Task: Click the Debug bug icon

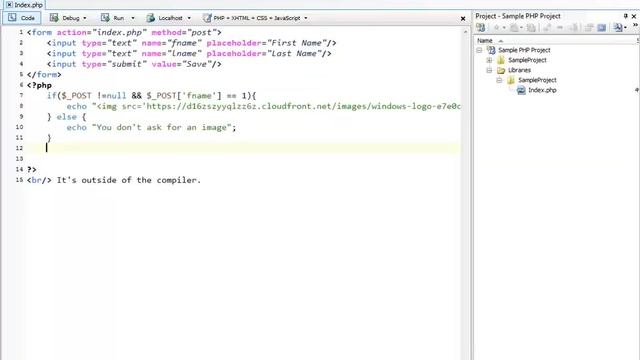Action: [x=54, y=18]
